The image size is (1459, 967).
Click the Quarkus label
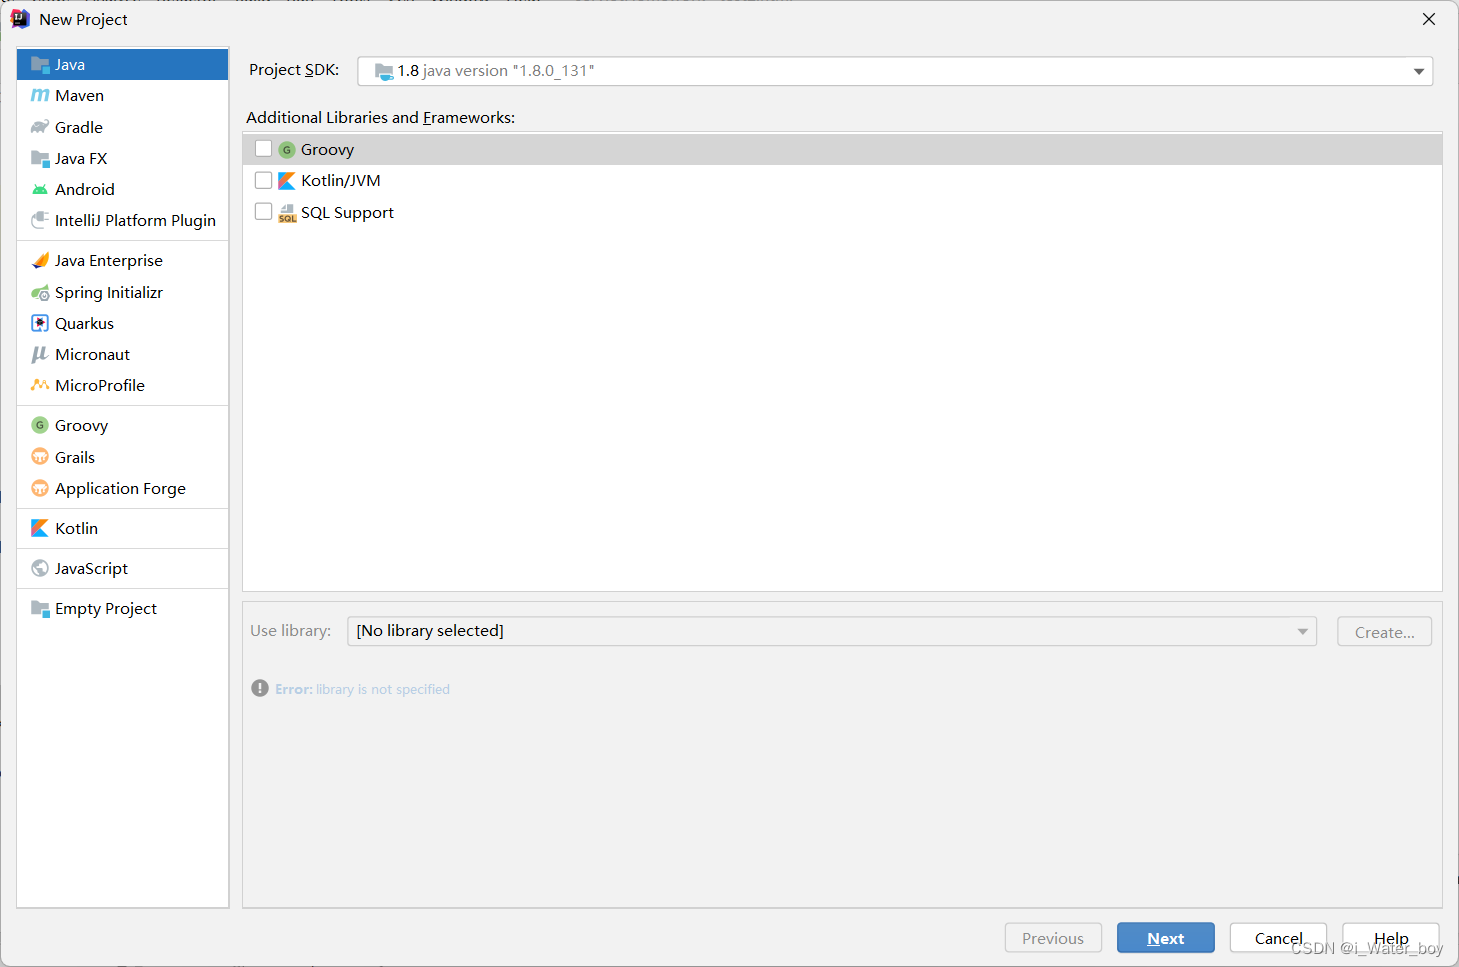click(x=84, y=323)
